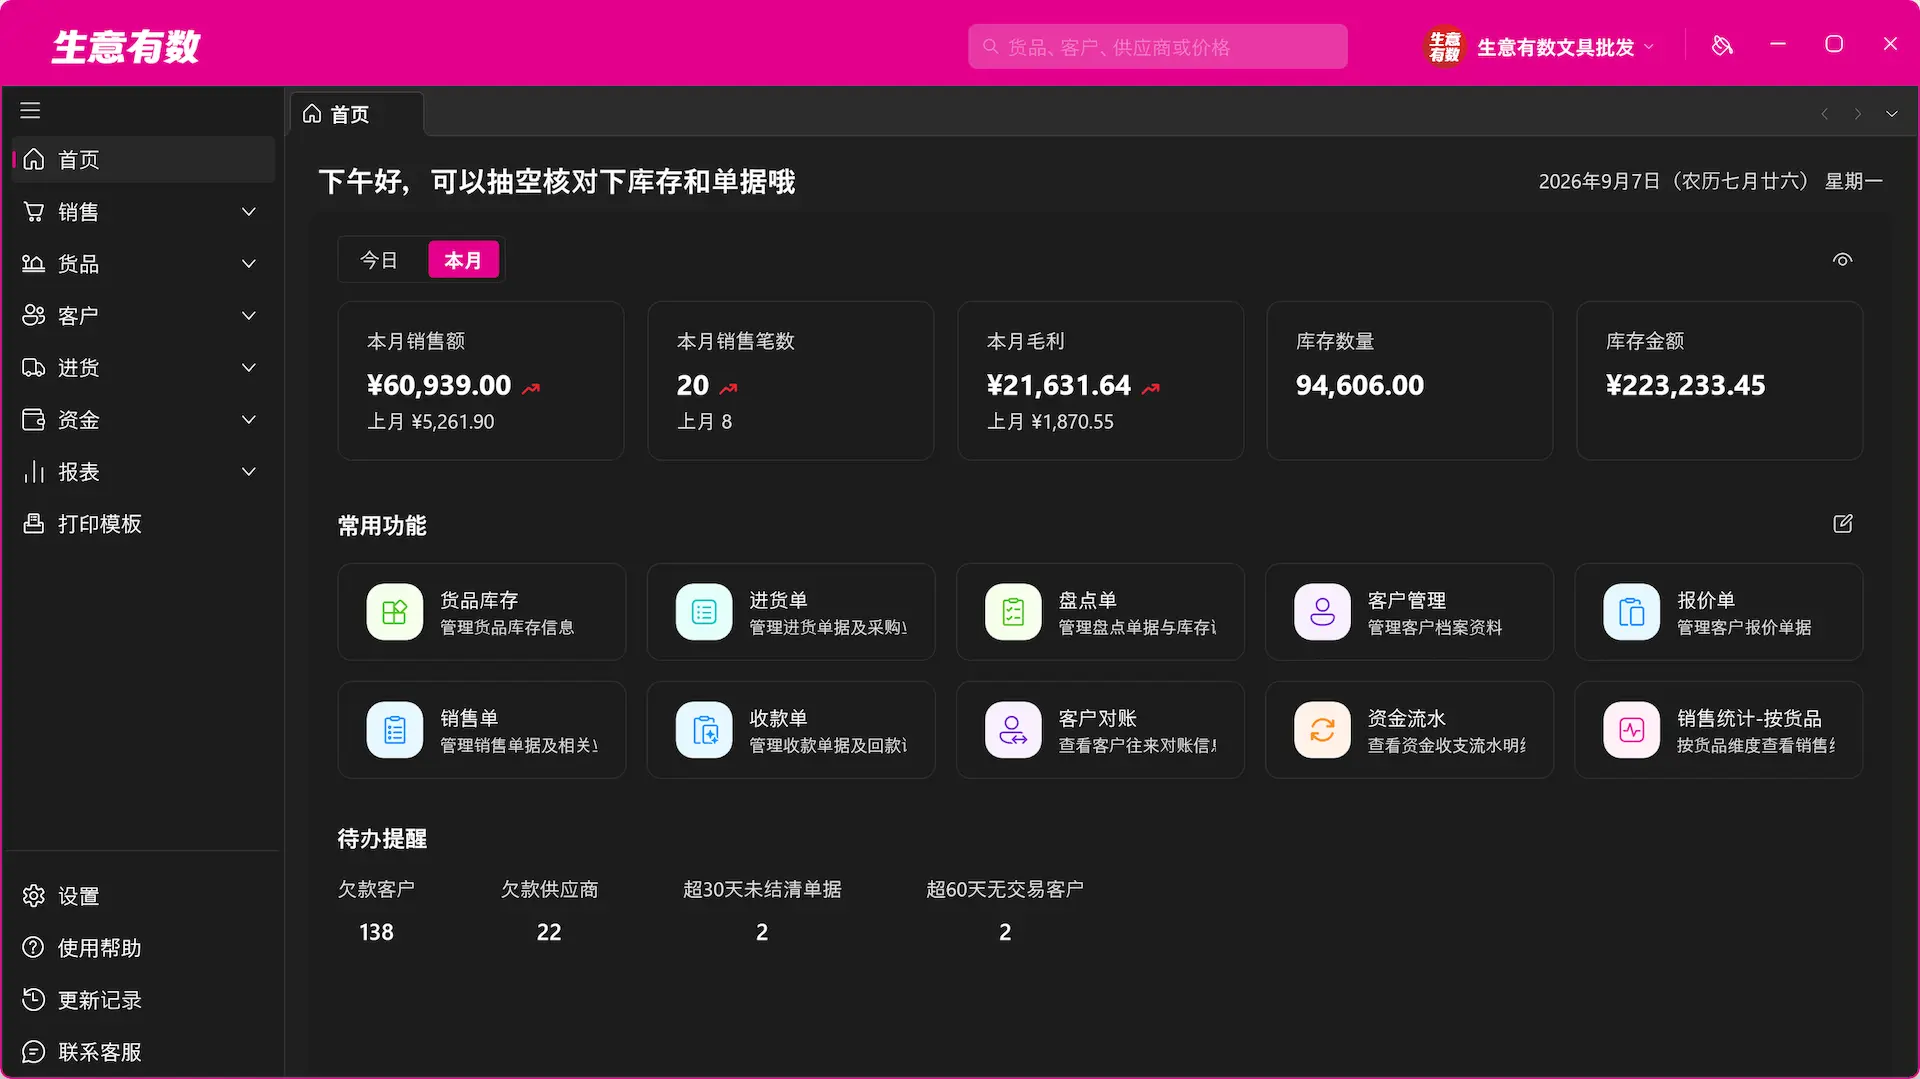Open the 资金流水 cash flow icon
This screenshot has height=1079, width=1920.
click(1322, 730)
